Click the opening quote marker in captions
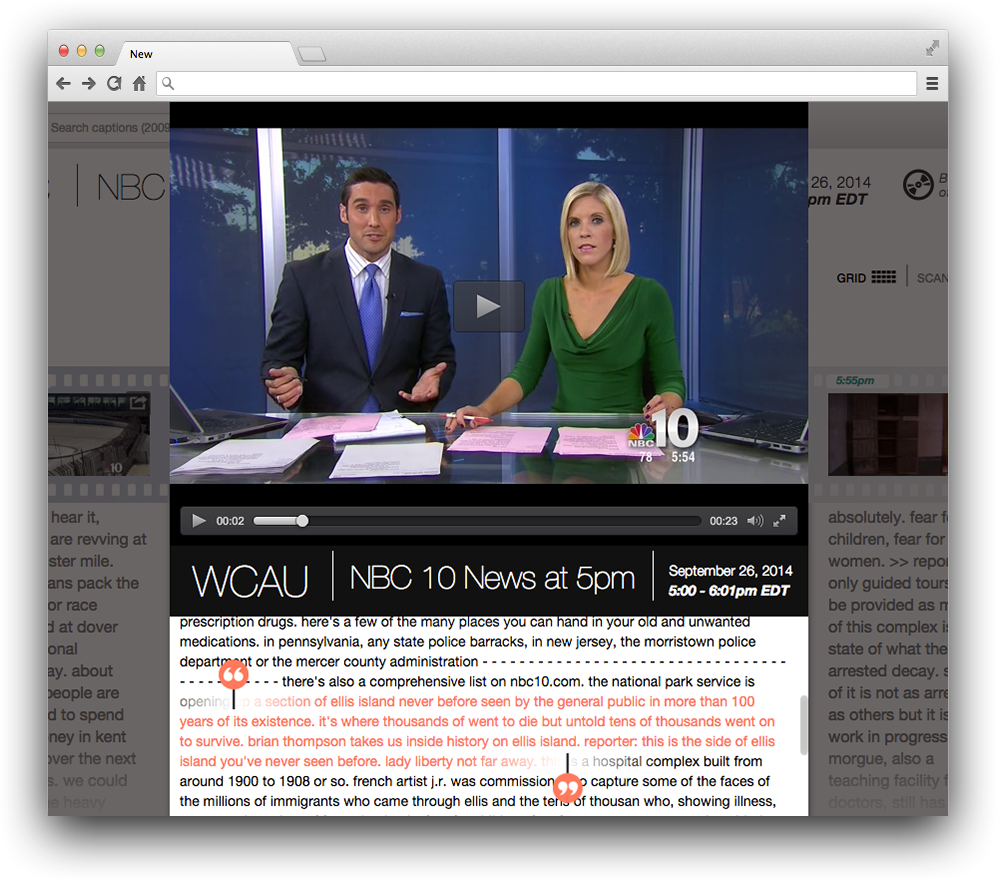The image size is (996, 880). 234,675
